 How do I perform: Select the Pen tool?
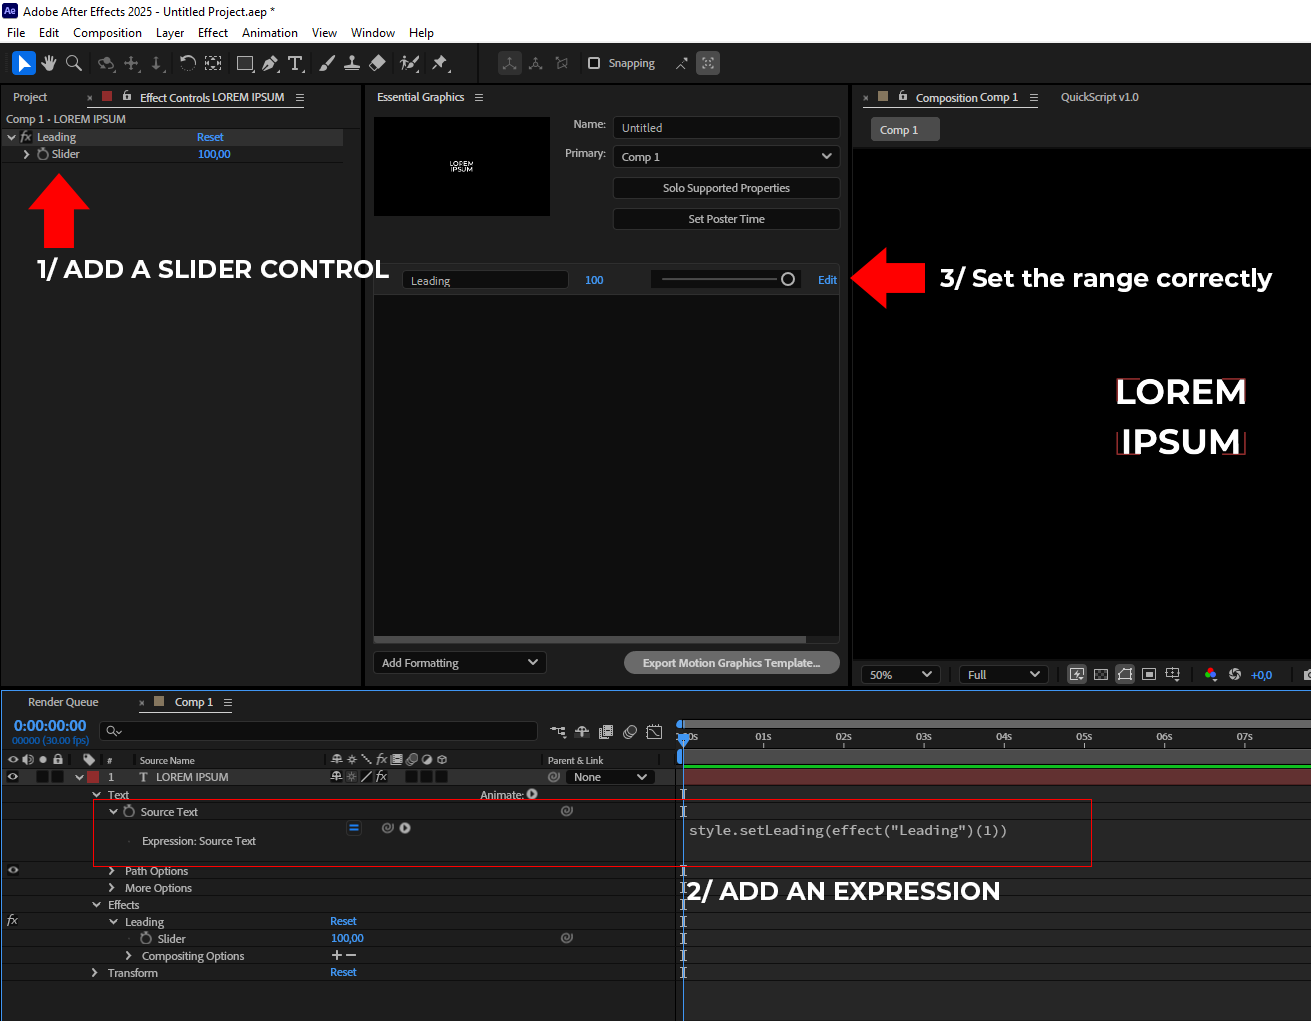tap(270, 63)
